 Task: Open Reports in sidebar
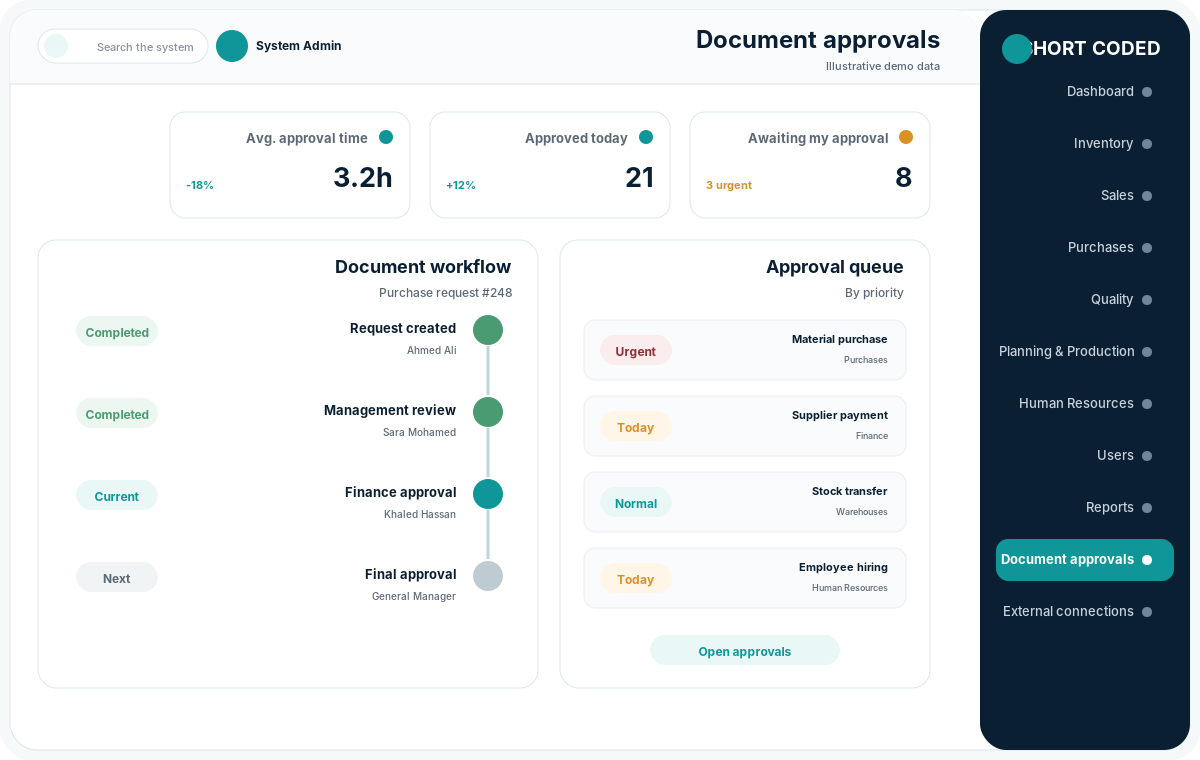click(1085, 508)
